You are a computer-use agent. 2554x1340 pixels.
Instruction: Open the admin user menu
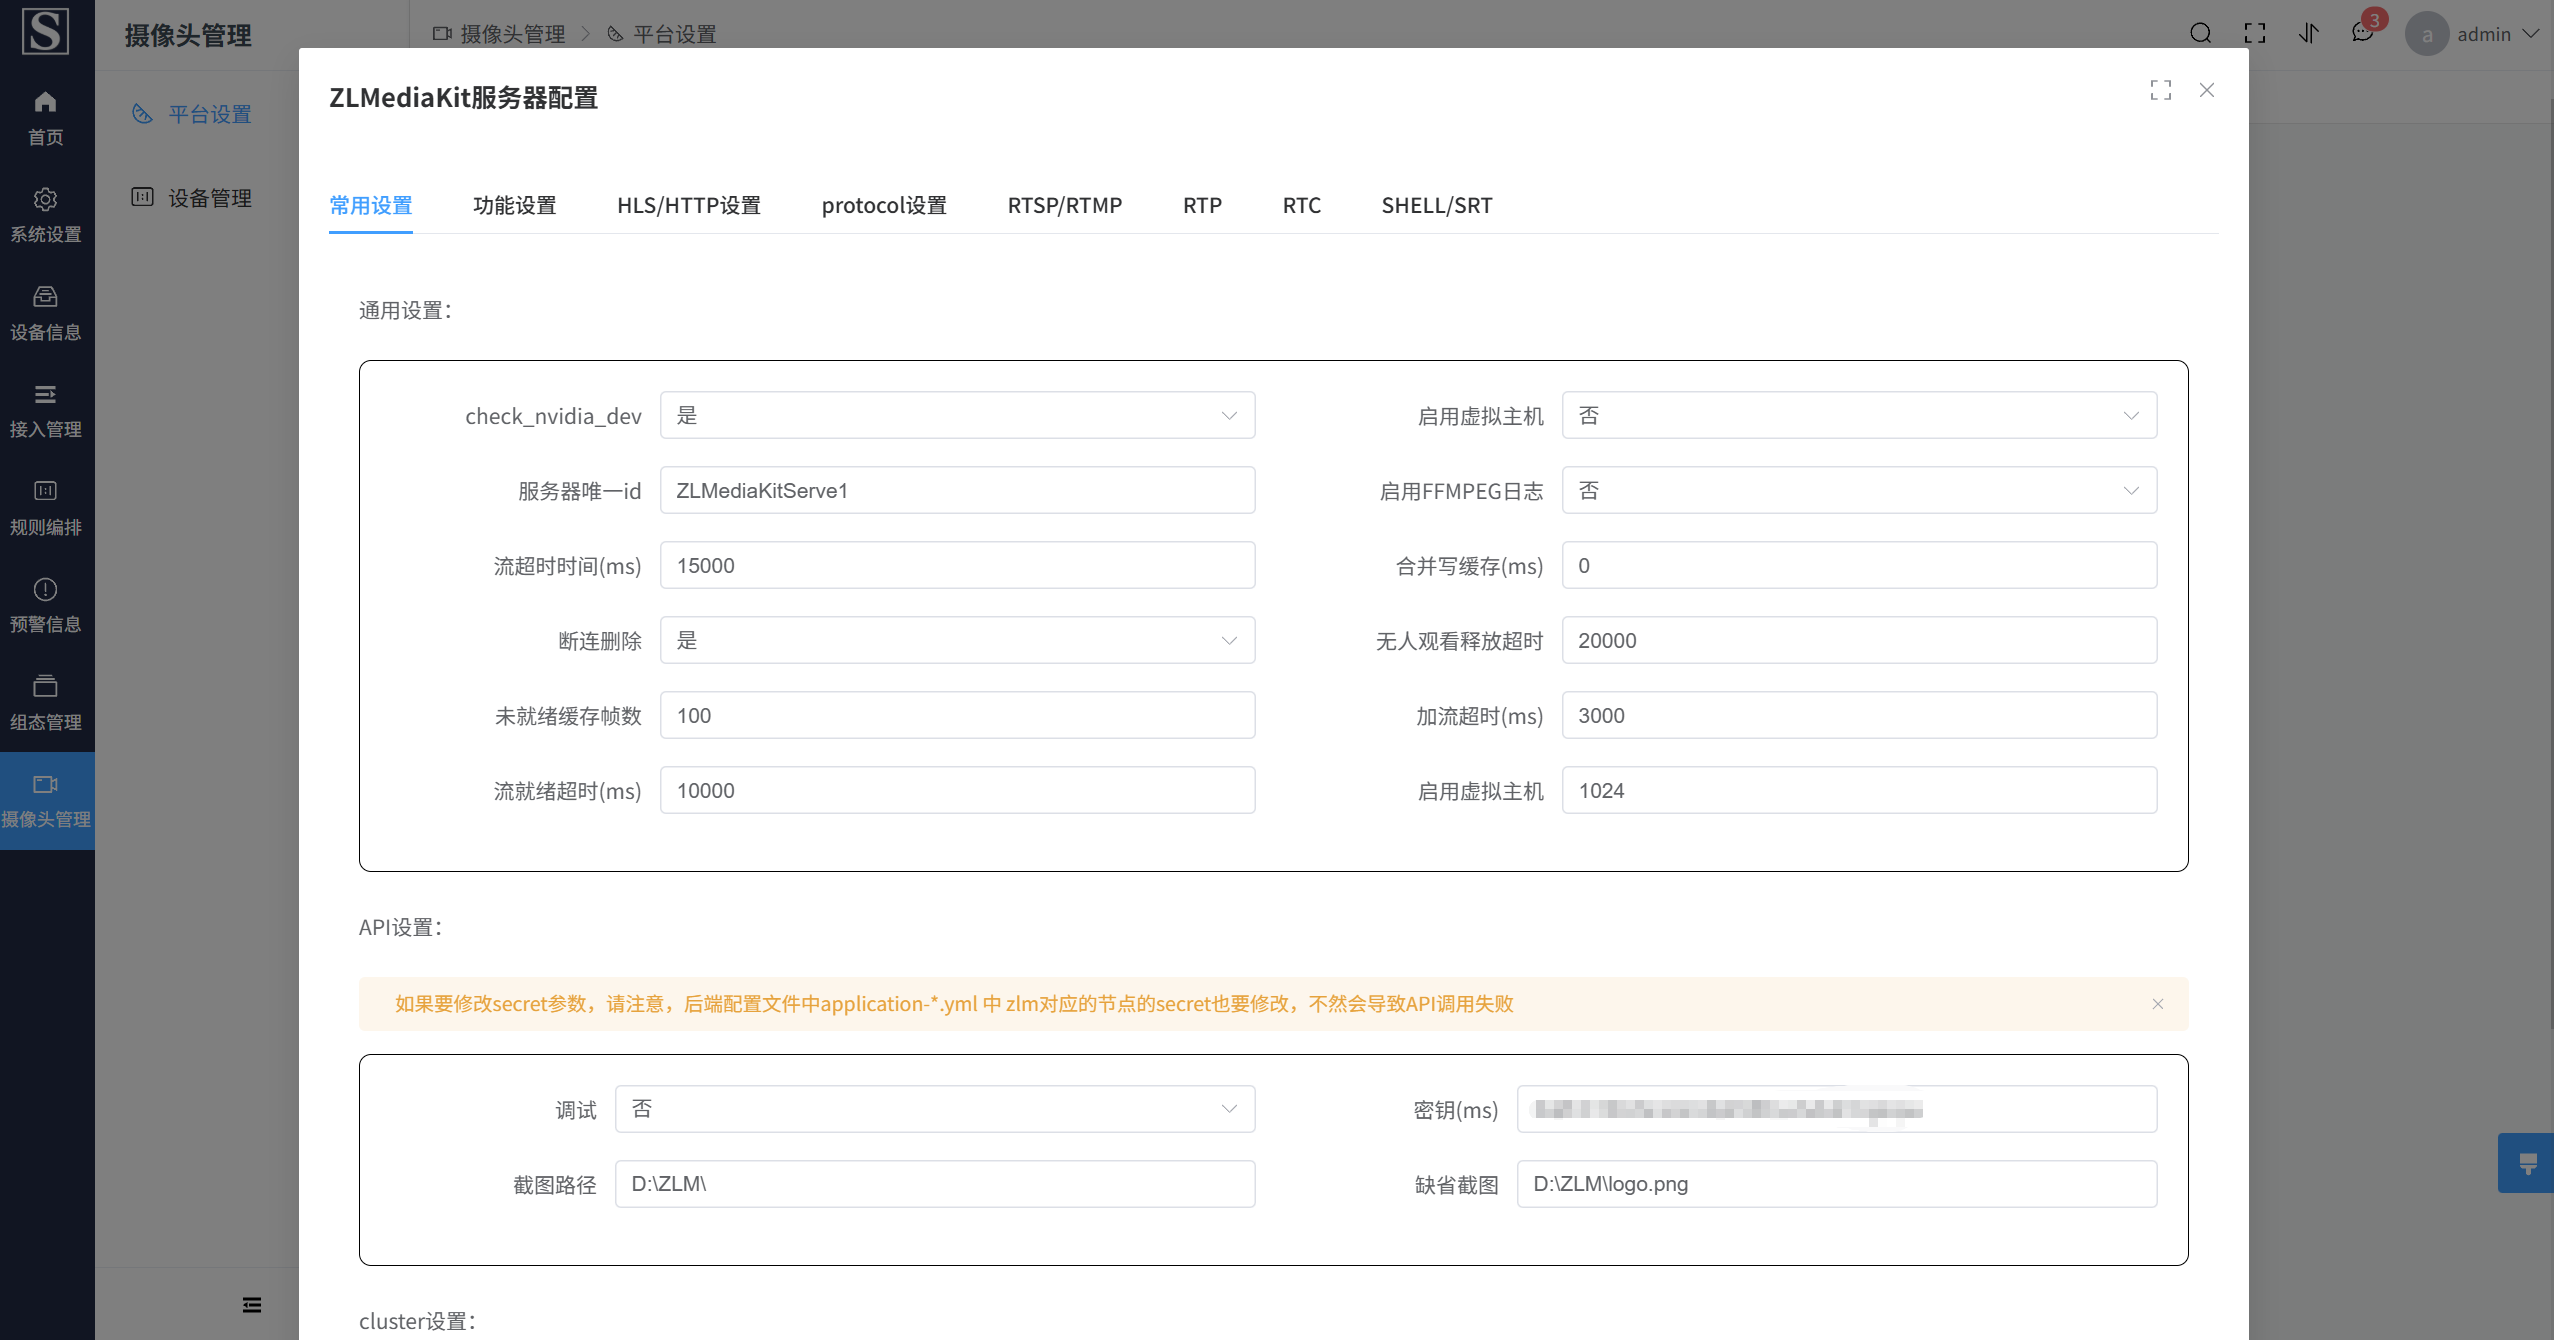[2484, 34]
